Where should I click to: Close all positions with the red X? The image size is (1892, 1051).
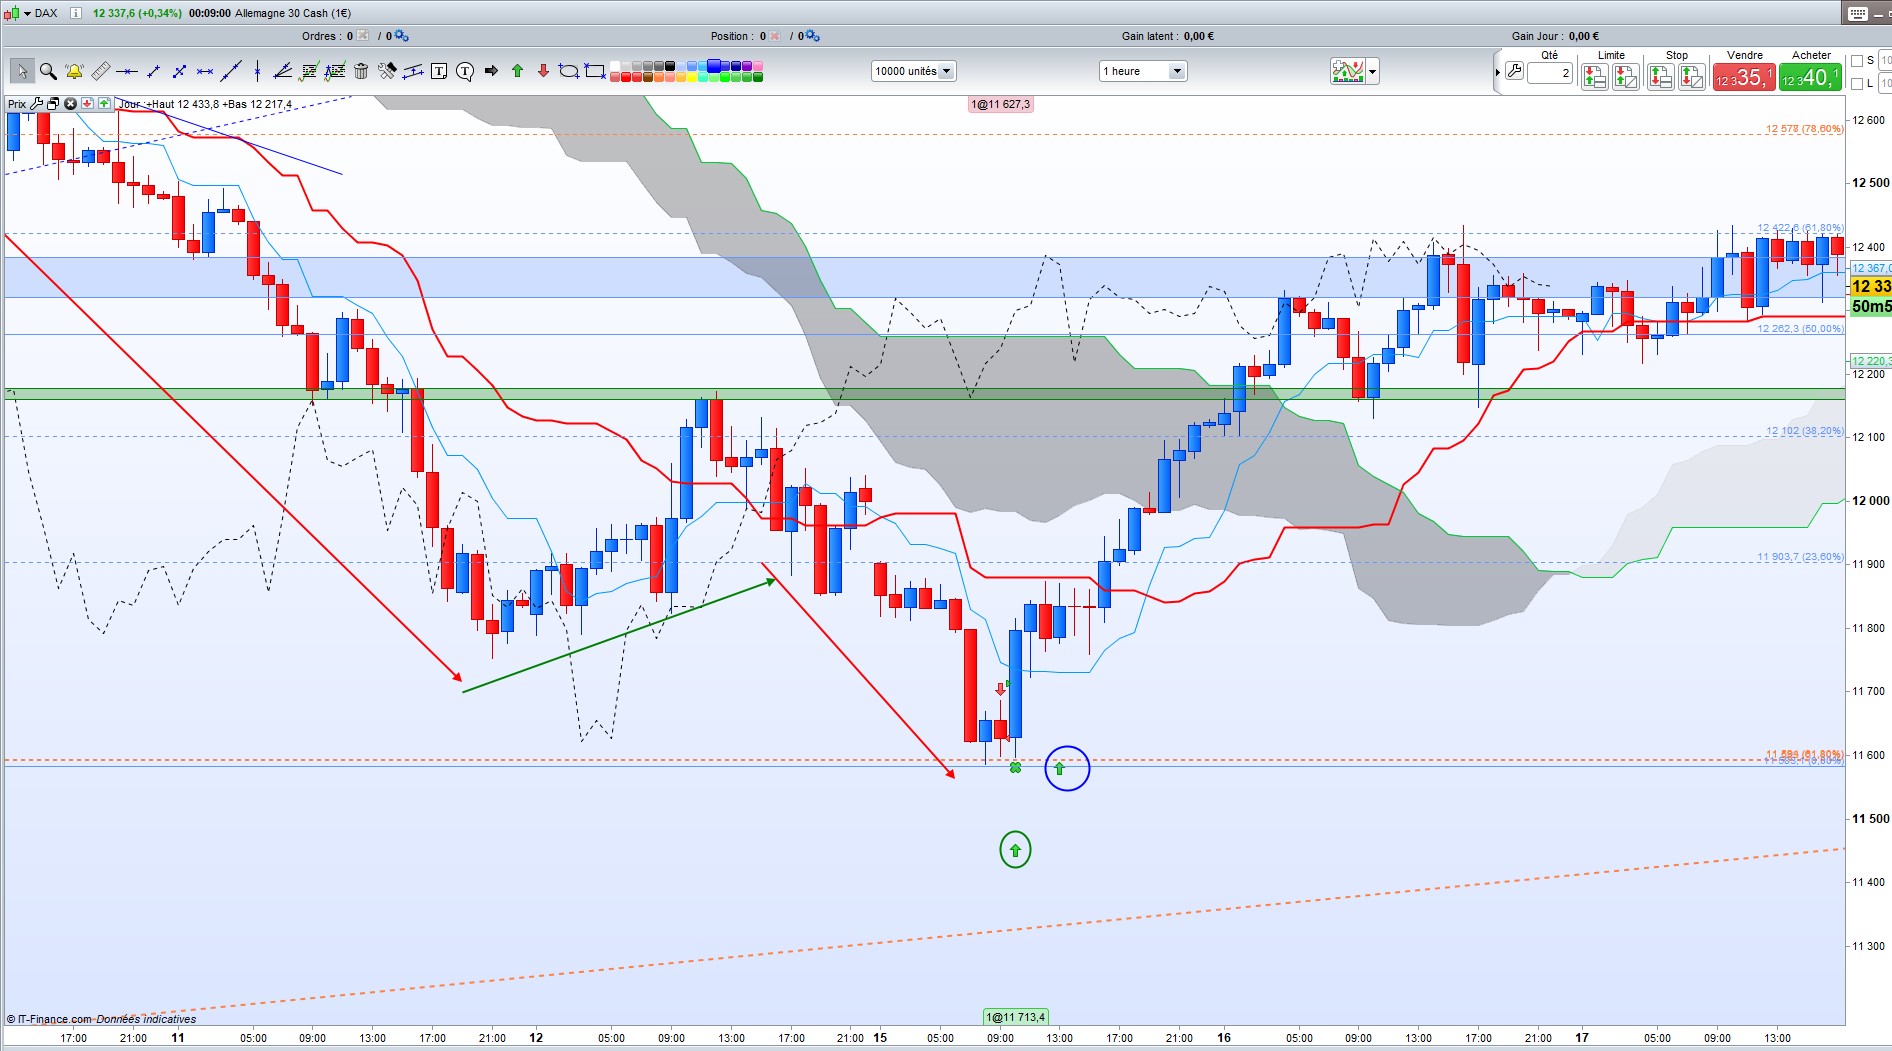pyautogui.click(x=774, y=36)
